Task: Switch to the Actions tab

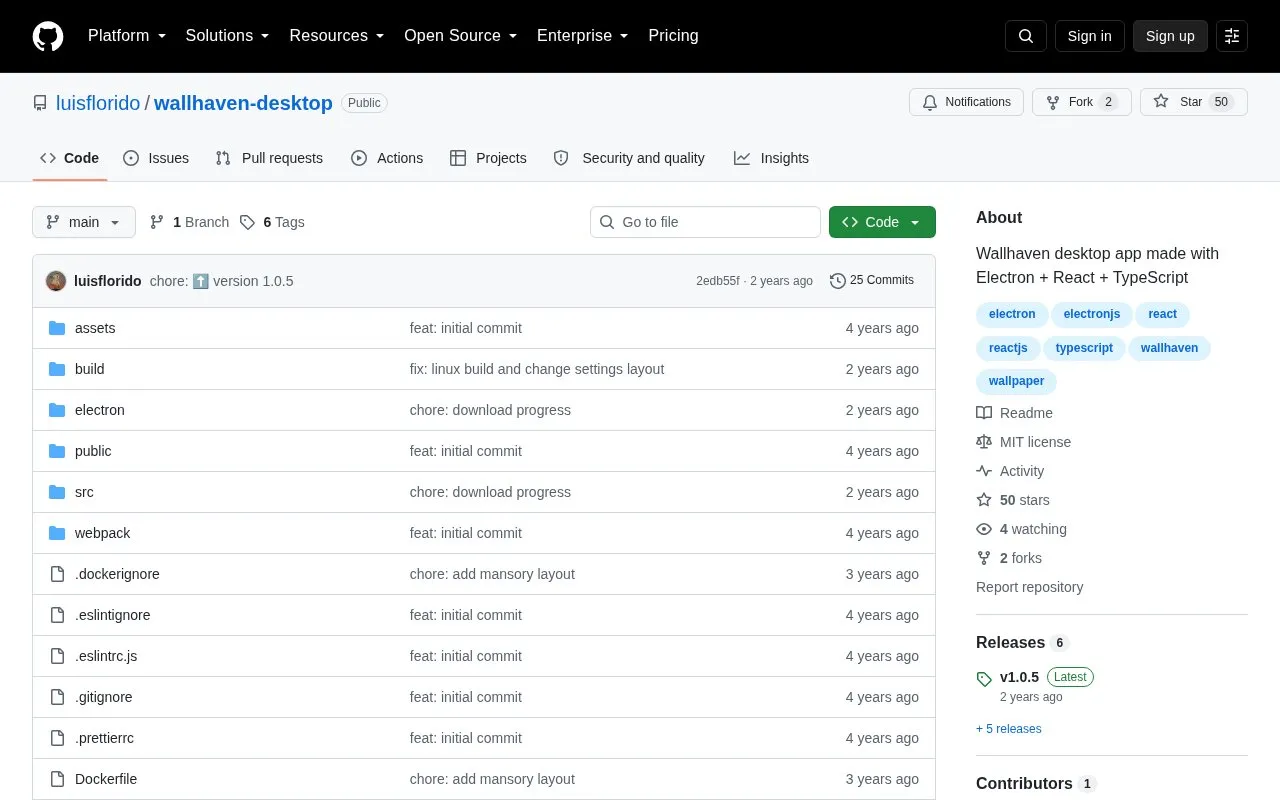Action: pos(387,158)
